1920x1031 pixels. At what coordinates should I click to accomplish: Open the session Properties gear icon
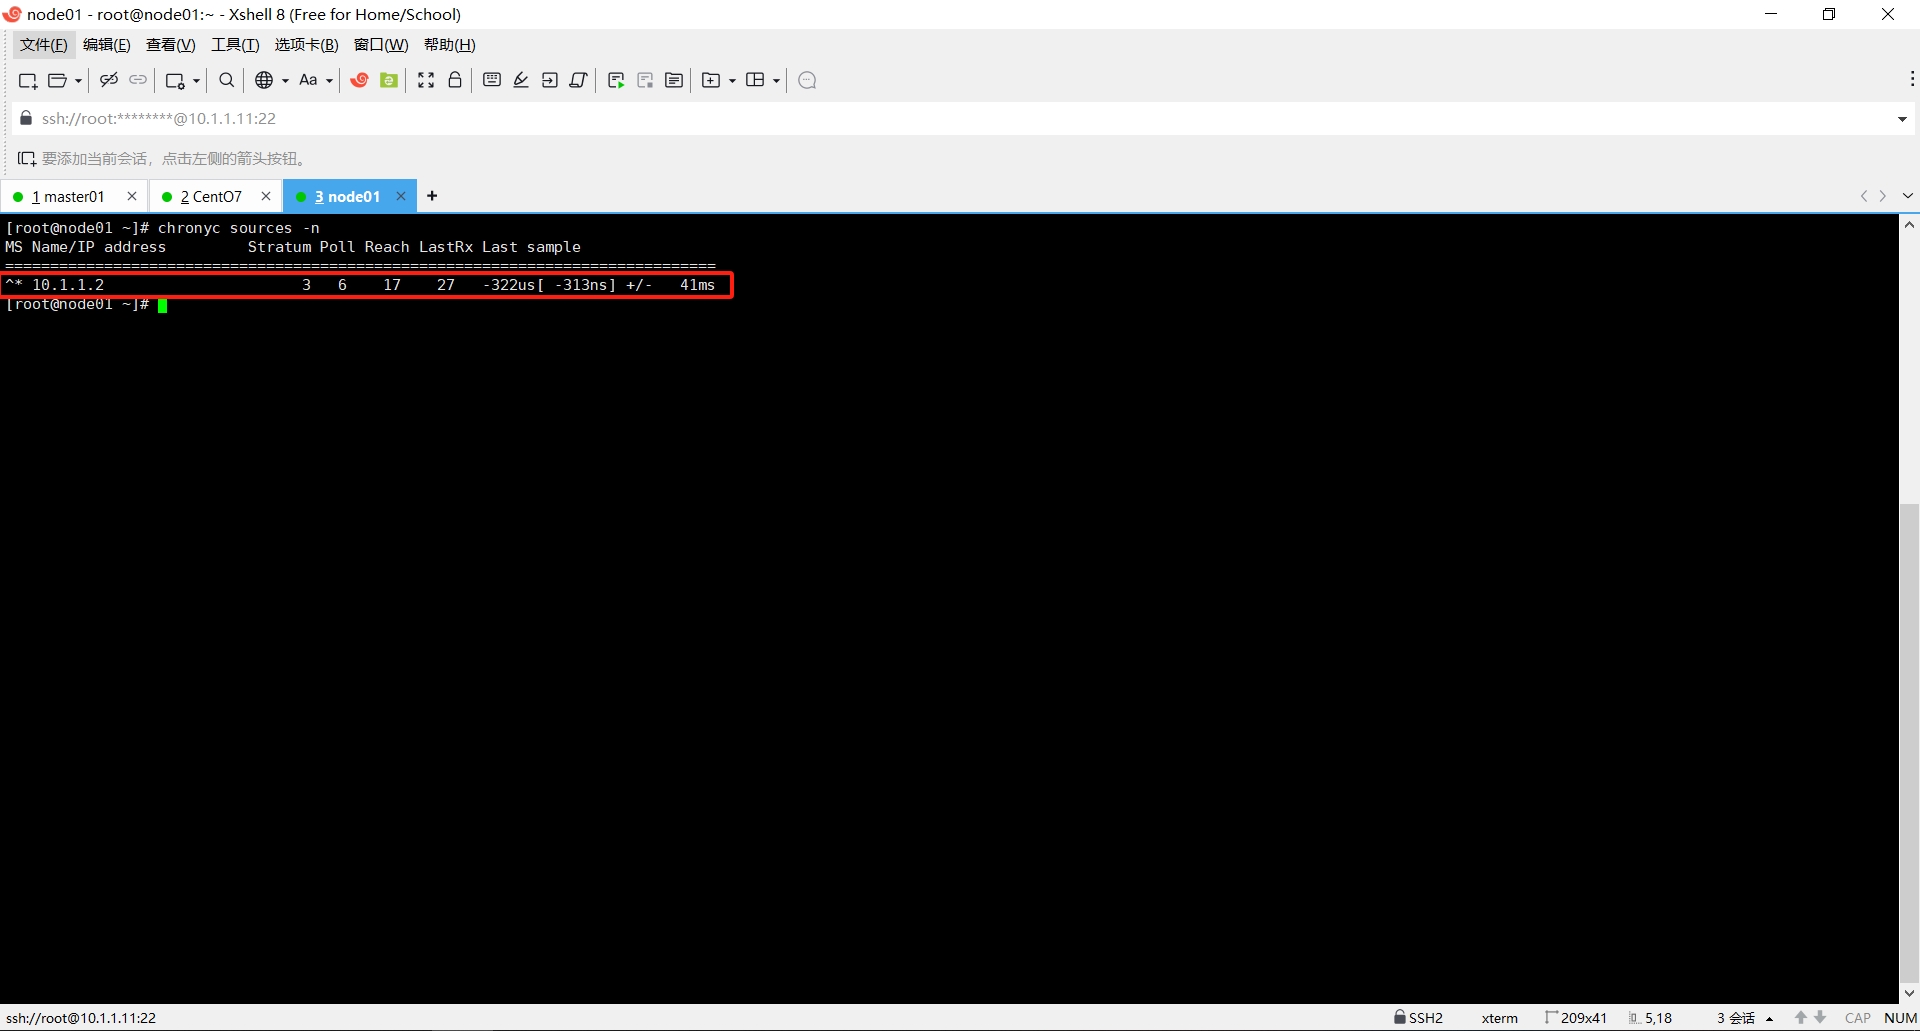point(176,81)
